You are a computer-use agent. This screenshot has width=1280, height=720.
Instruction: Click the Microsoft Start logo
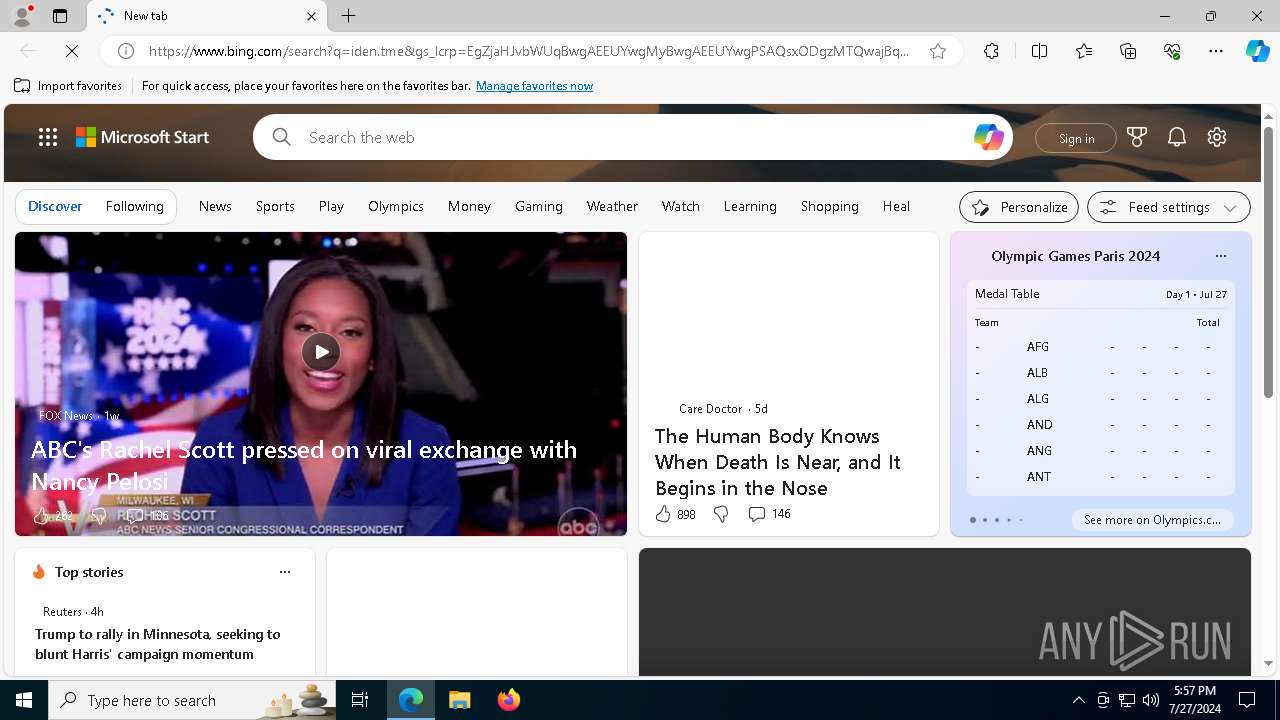click(143, 137)
